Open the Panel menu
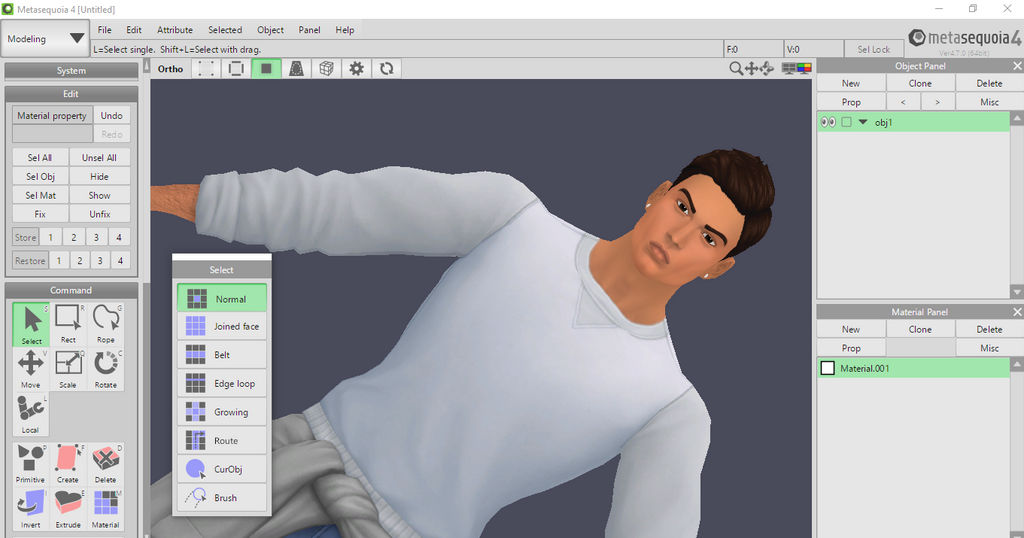The height and width of the screenshot is (538, 1024). click(310, 30)
